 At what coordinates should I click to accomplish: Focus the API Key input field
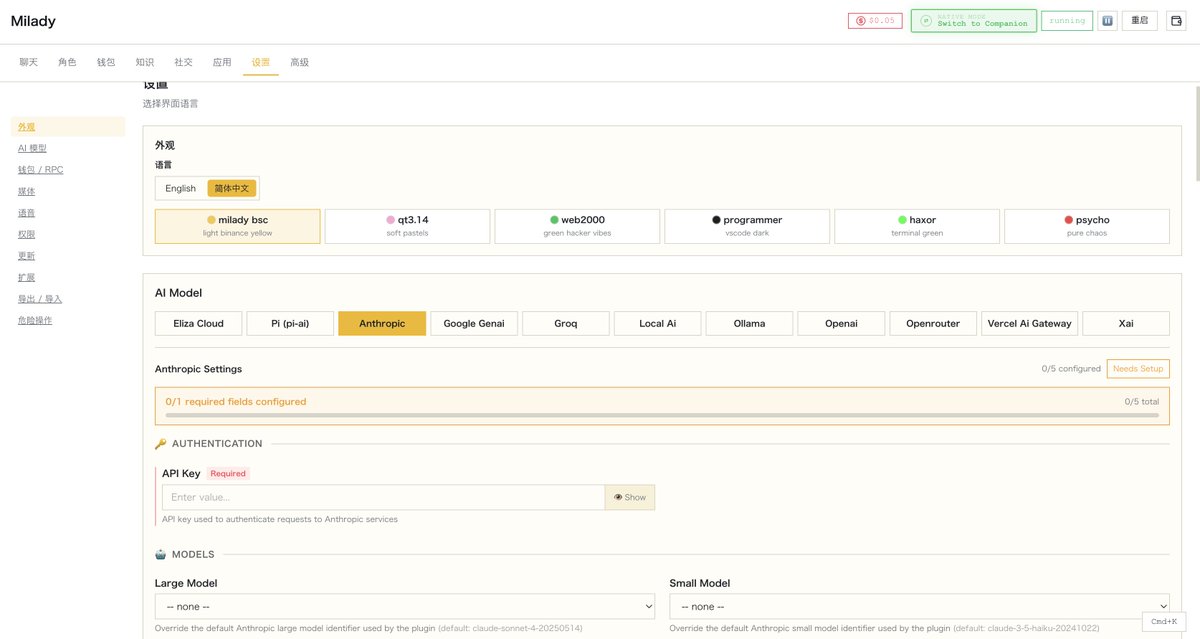point(384,497)
